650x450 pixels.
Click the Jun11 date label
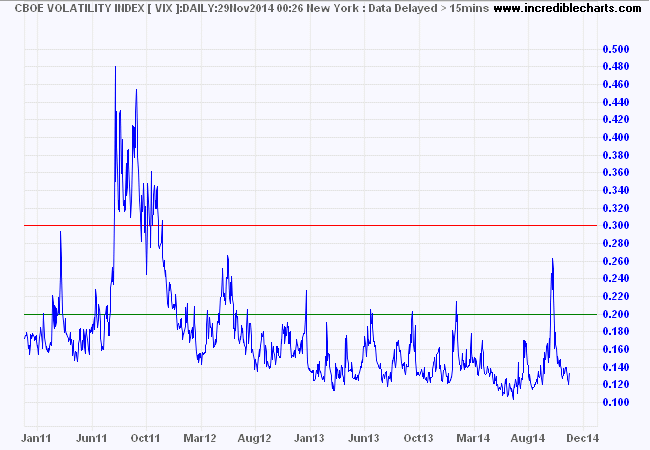[x=92, y=438]
